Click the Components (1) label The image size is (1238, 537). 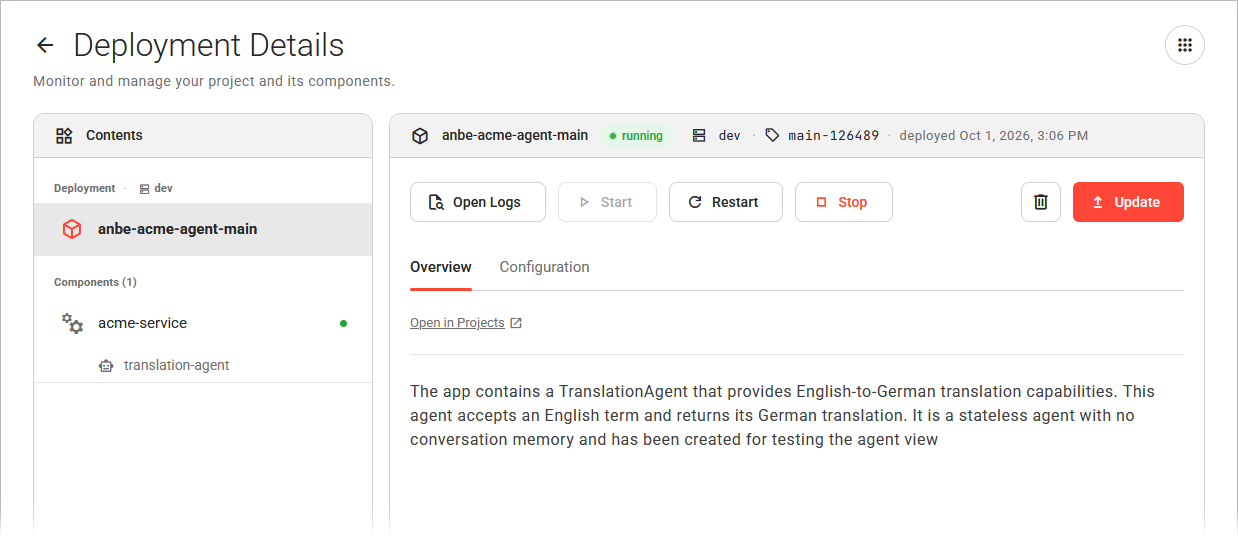95,282
